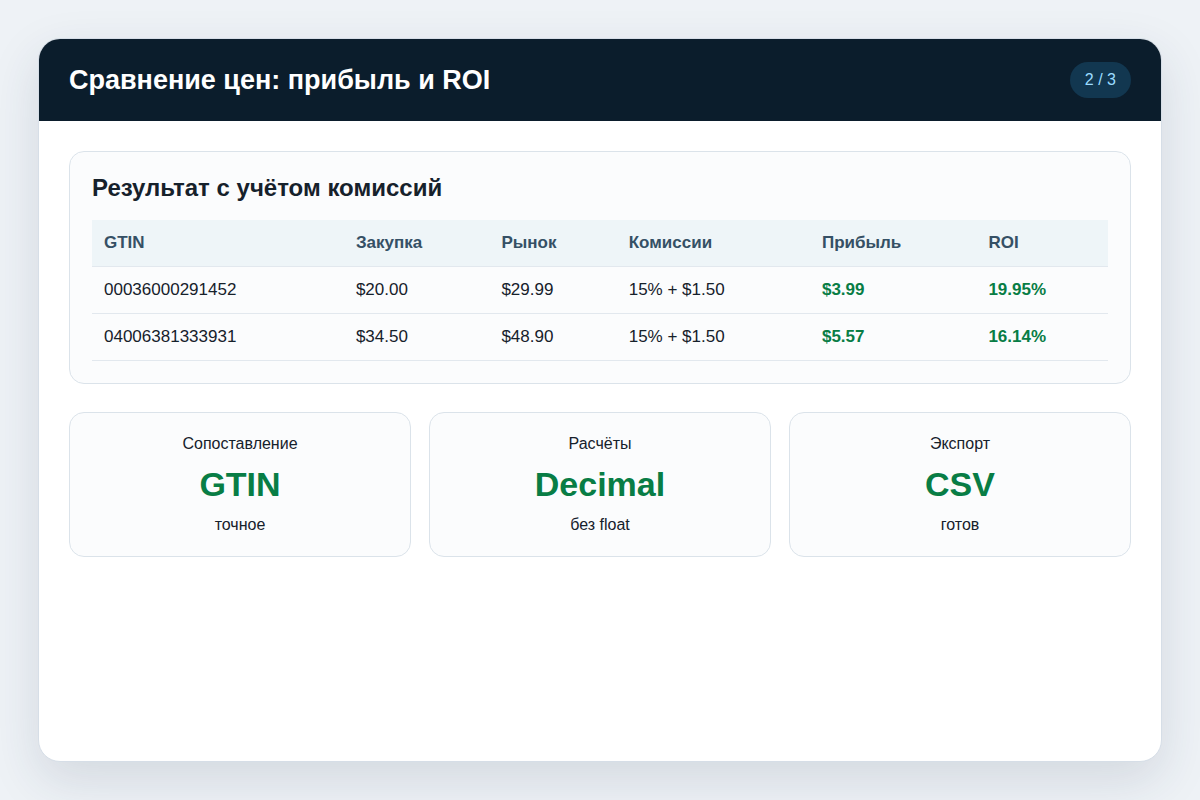Select the ROI value 19.95%
Screen dimensions: 1200x800
point(1017,290)
